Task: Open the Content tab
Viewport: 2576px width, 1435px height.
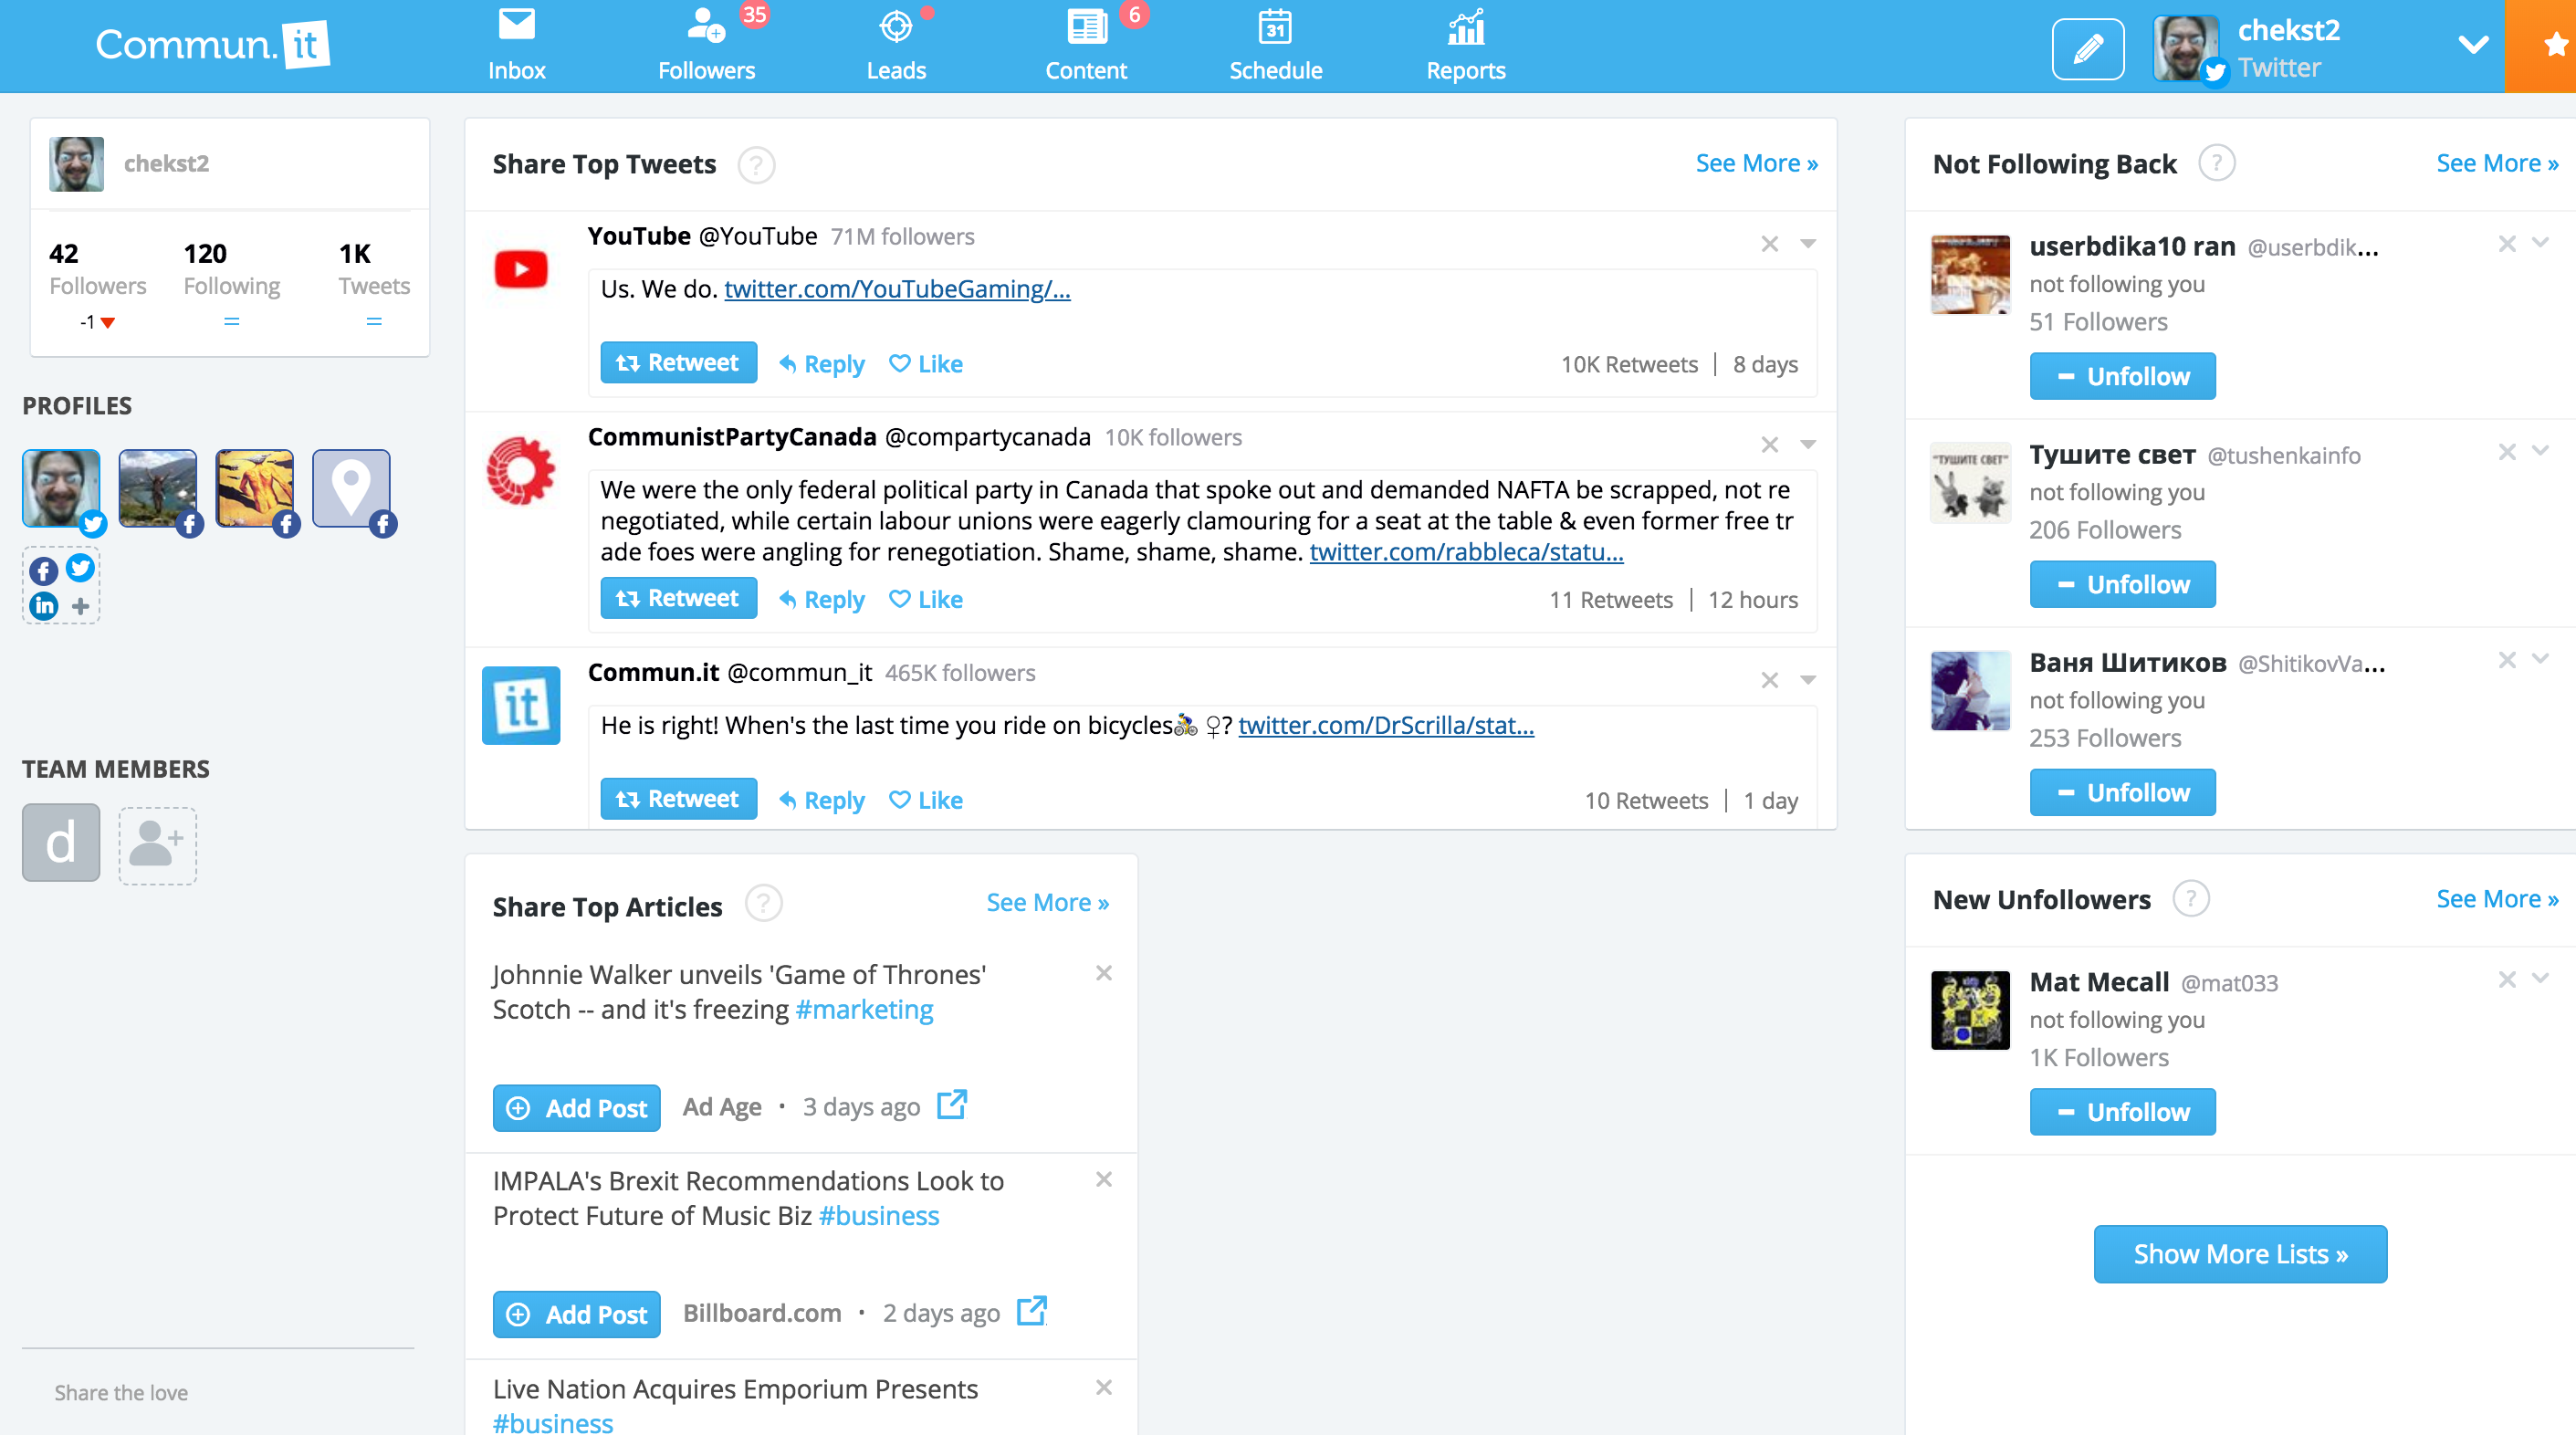Action: (1086, 46)
